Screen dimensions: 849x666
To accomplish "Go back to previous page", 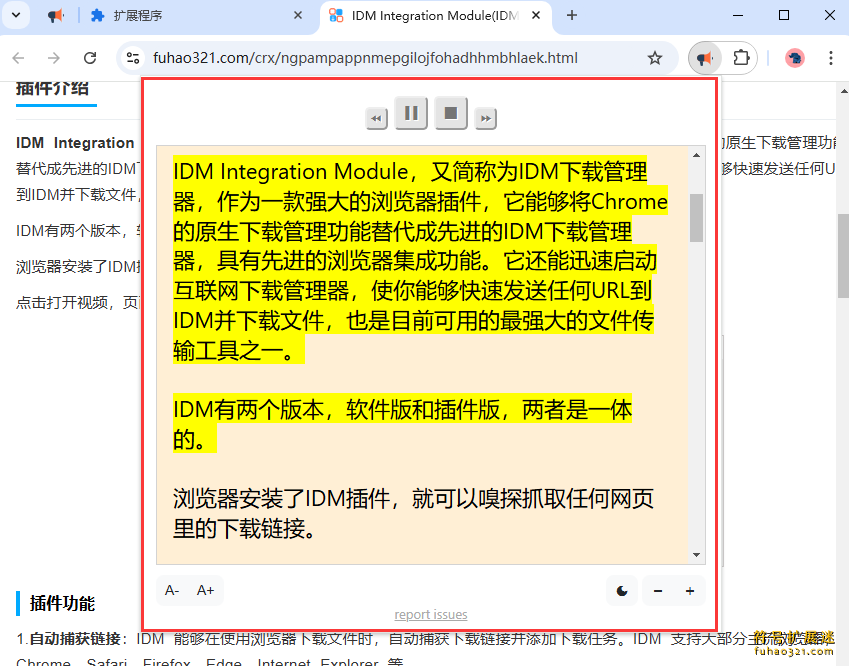I will point(18,58).
